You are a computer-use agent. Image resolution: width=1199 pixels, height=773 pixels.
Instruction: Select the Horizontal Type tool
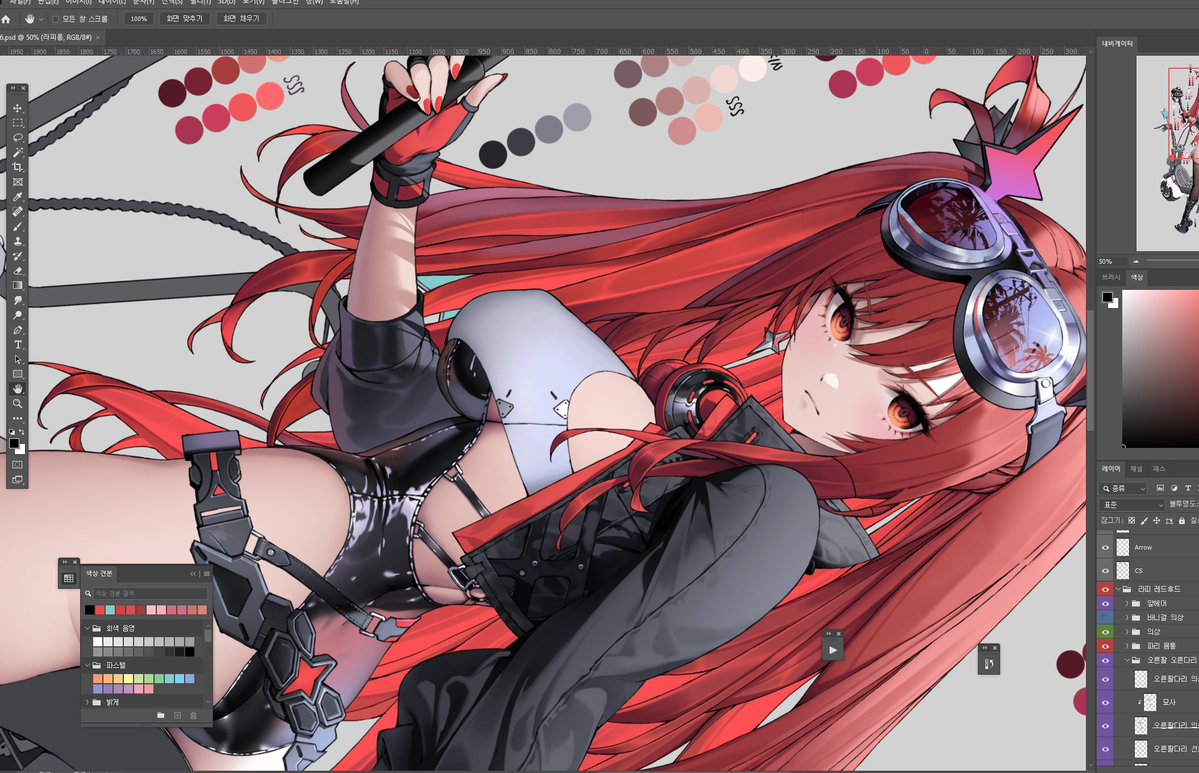(18, 345)
